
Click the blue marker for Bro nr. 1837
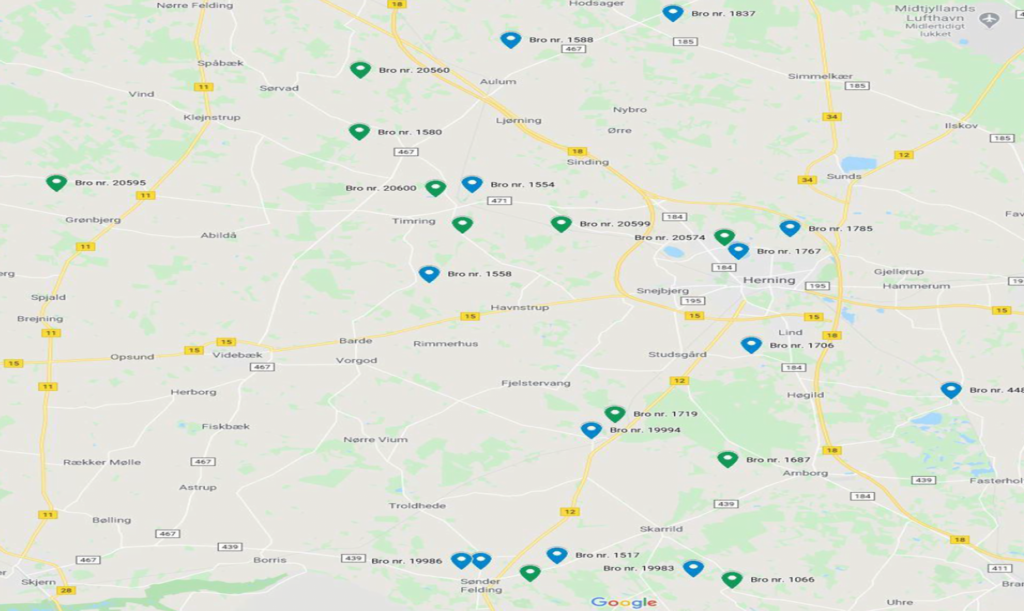click(673, 13)
